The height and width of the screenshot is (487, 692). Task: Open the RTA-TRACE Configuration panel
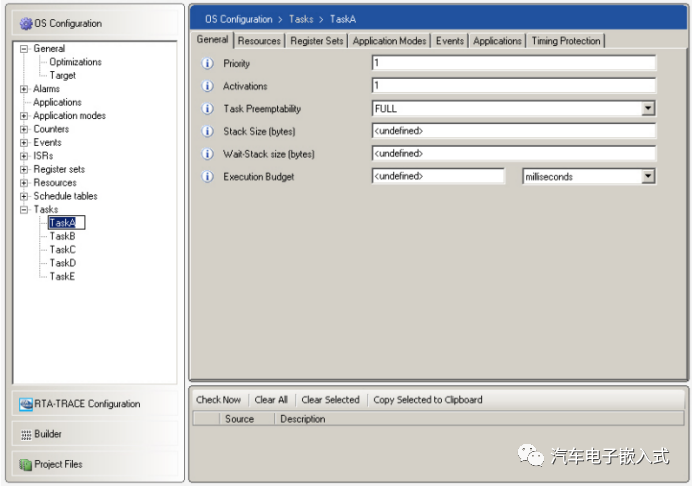[95, 404]
